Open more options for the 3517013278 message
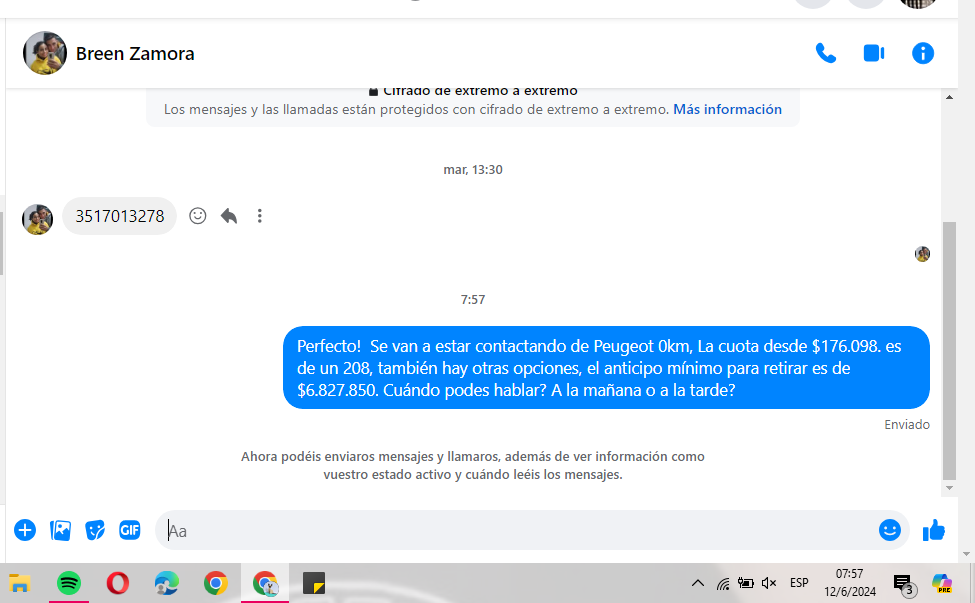The width and height of the screenshot is (975, 603). pyautogui.click(x=259, y=216)
